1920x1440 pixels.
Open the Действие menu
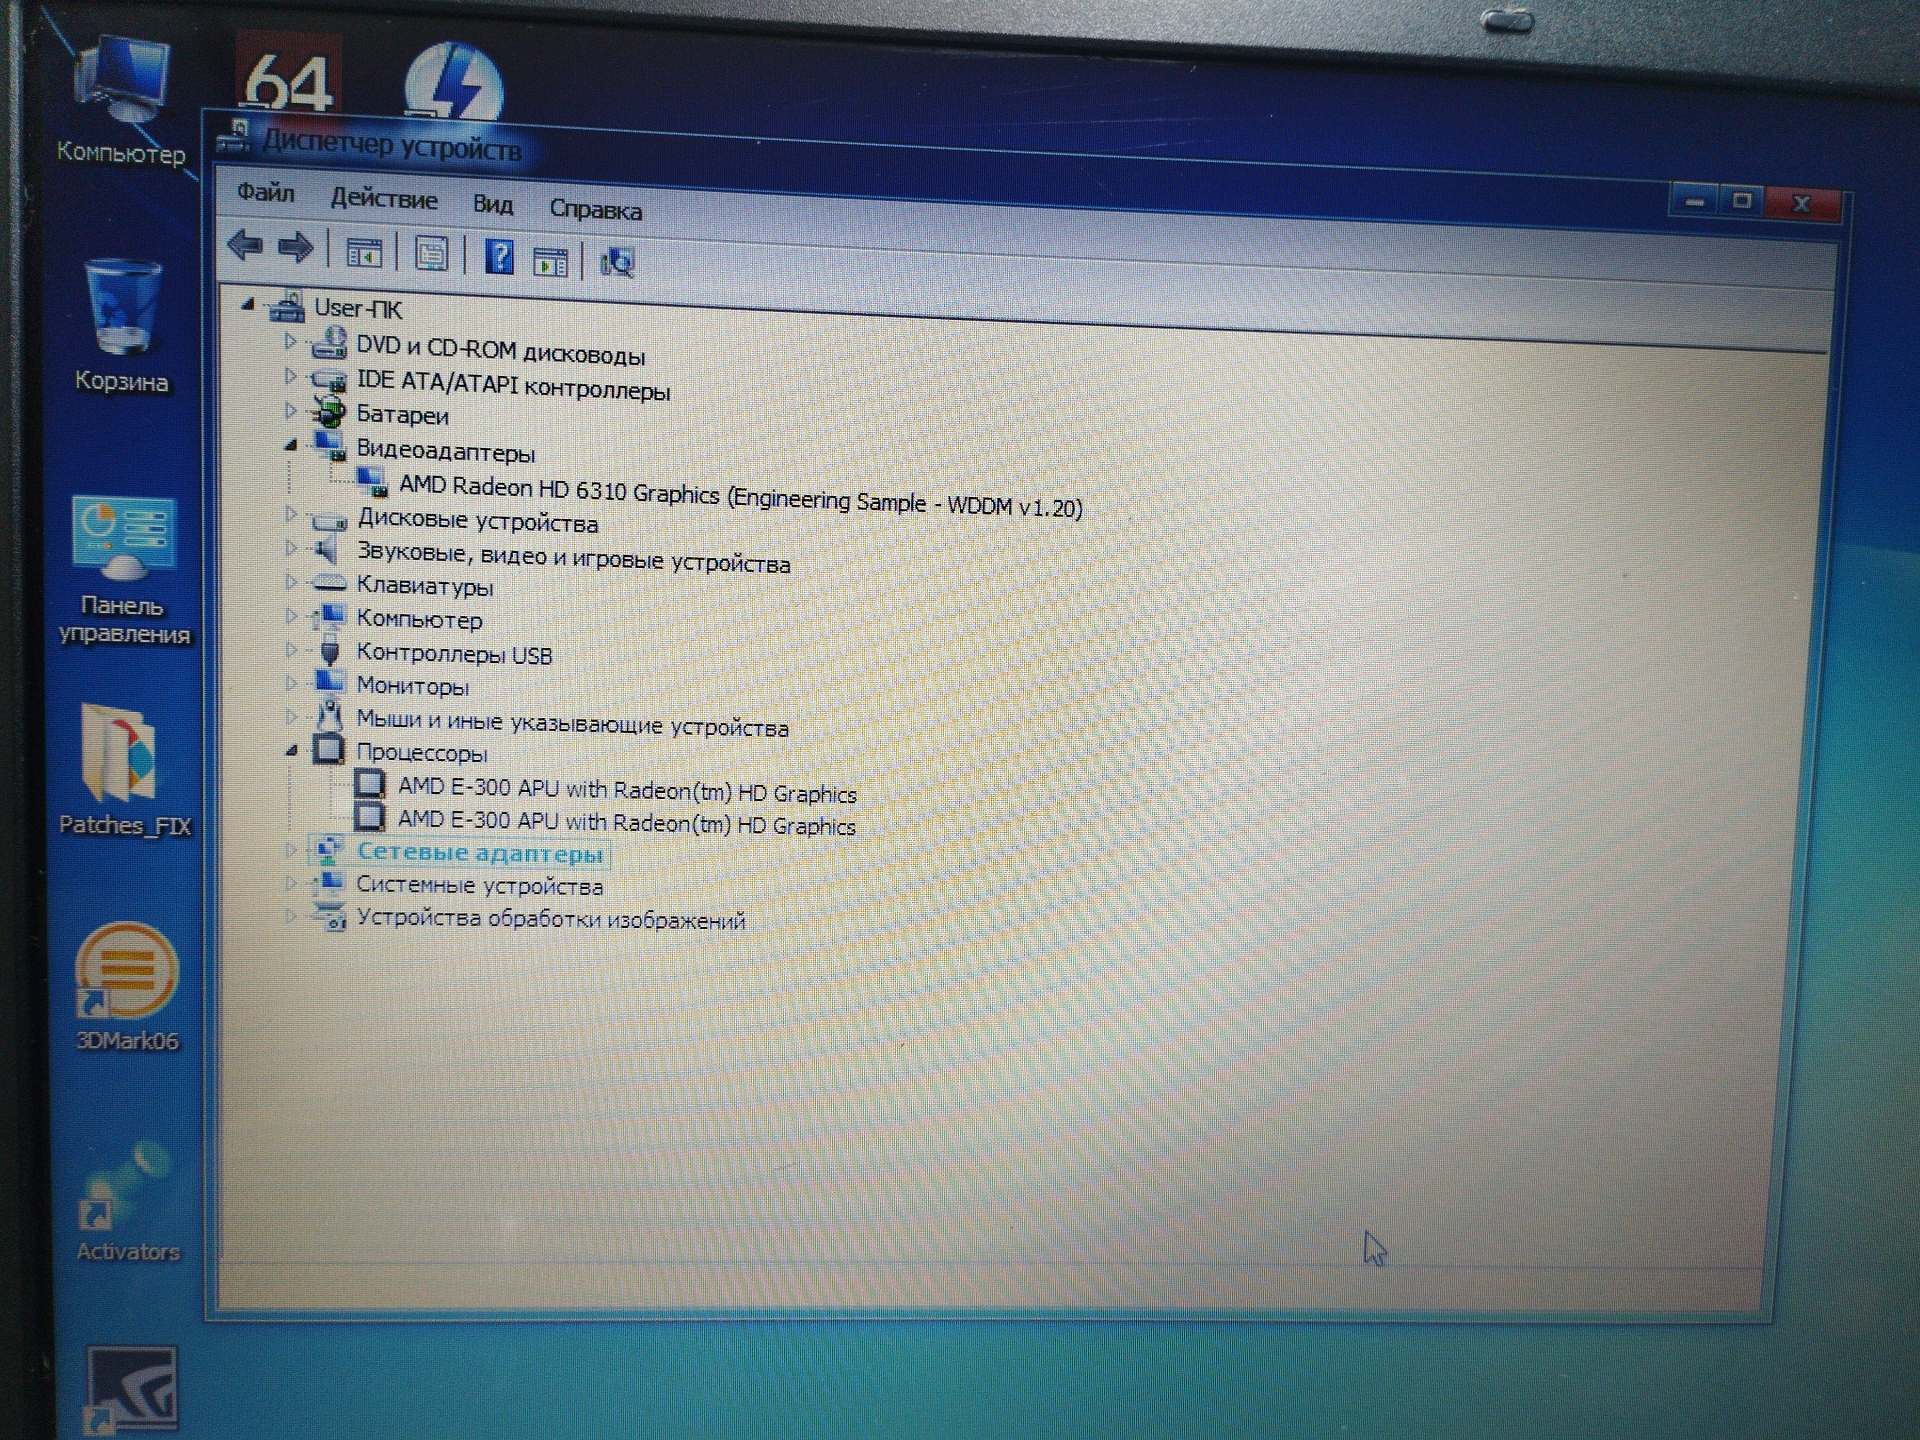click(384, 199)
